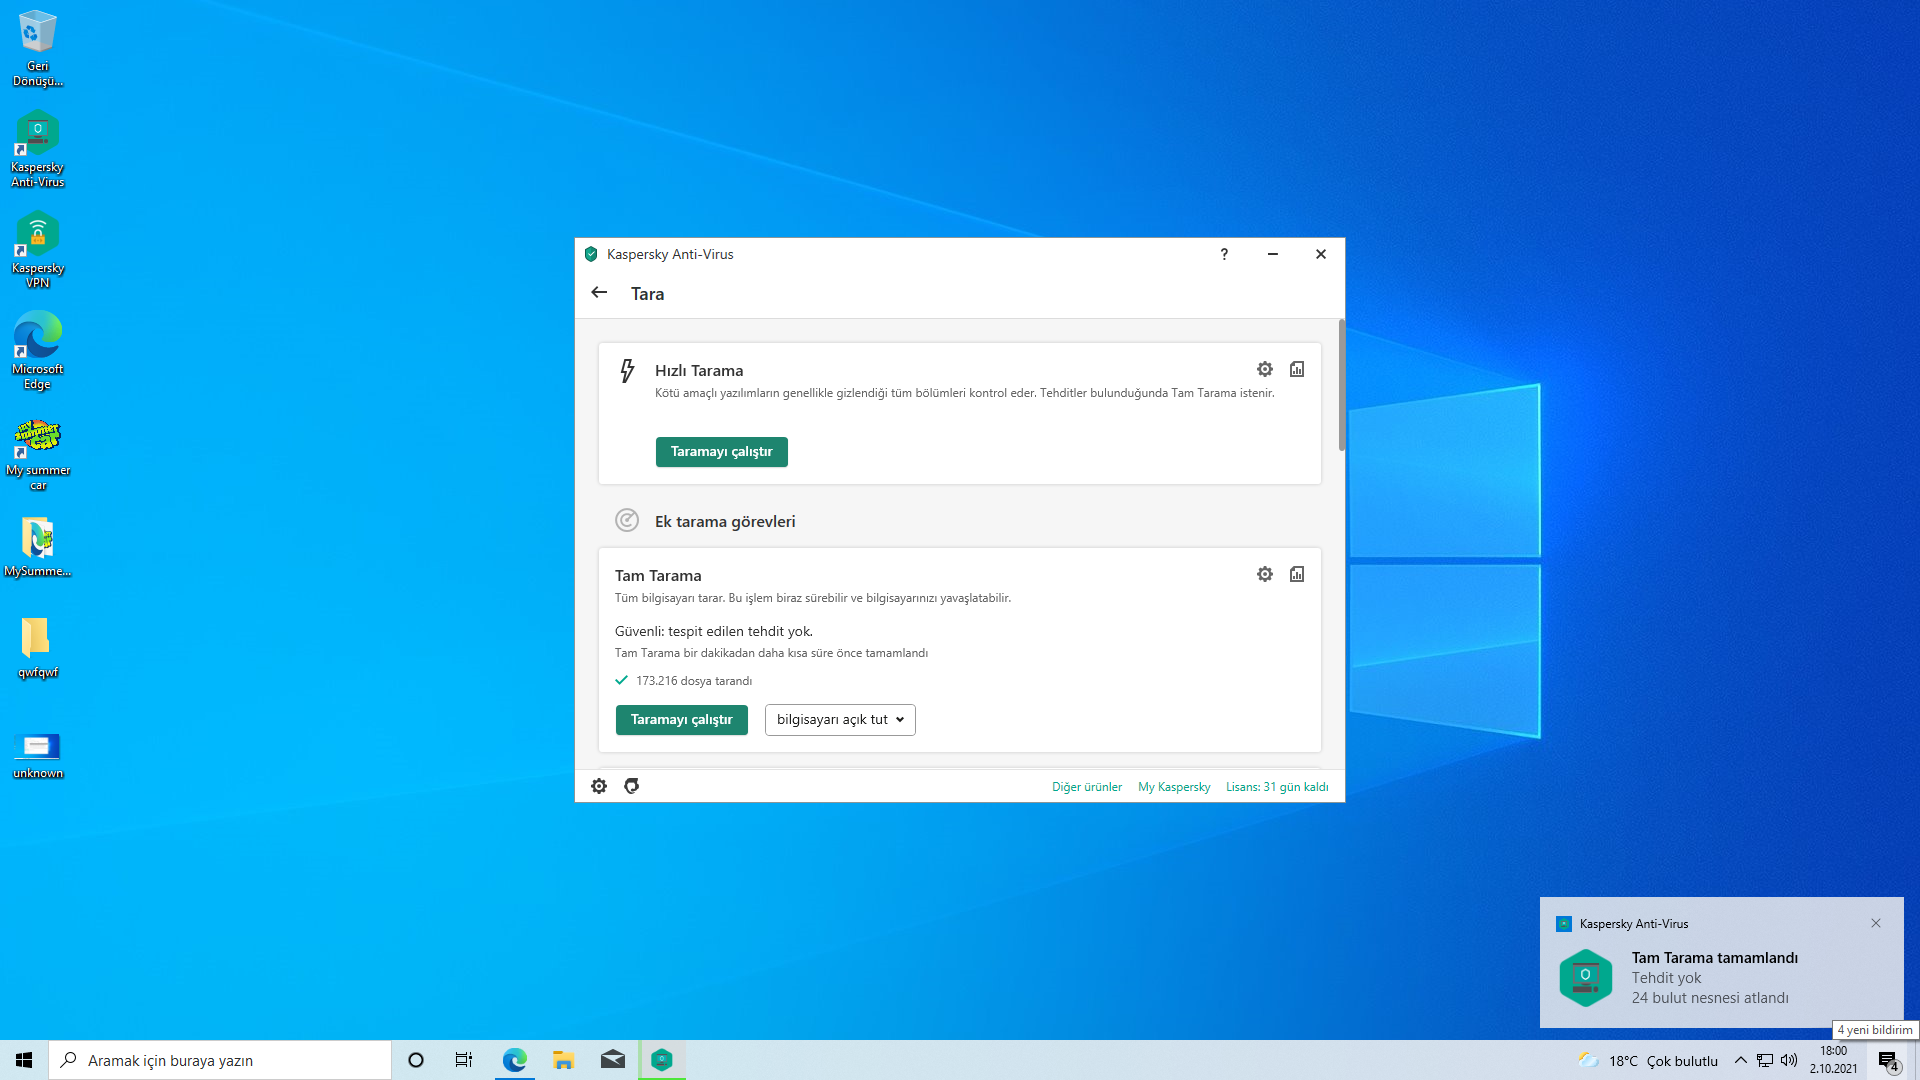
Task: Open Hızlı Tarama settings gear
Action: (x=1264, y=369)
